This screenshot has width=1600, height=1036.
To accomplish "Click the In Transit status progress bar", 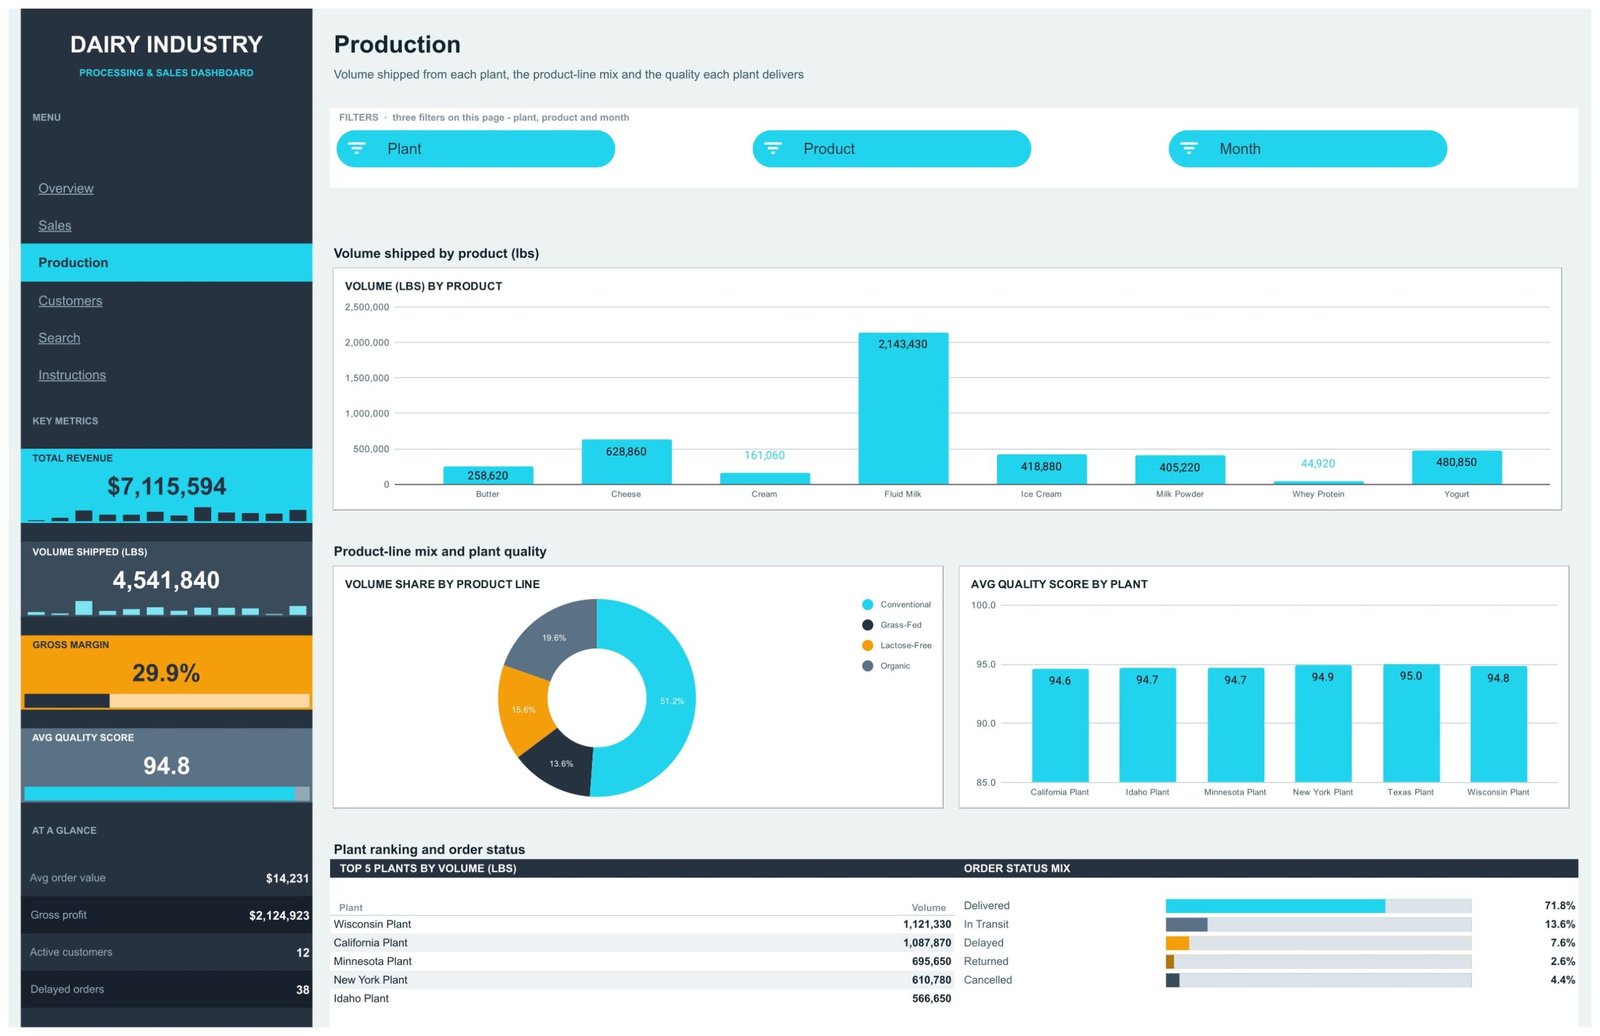I will 1318,925.
